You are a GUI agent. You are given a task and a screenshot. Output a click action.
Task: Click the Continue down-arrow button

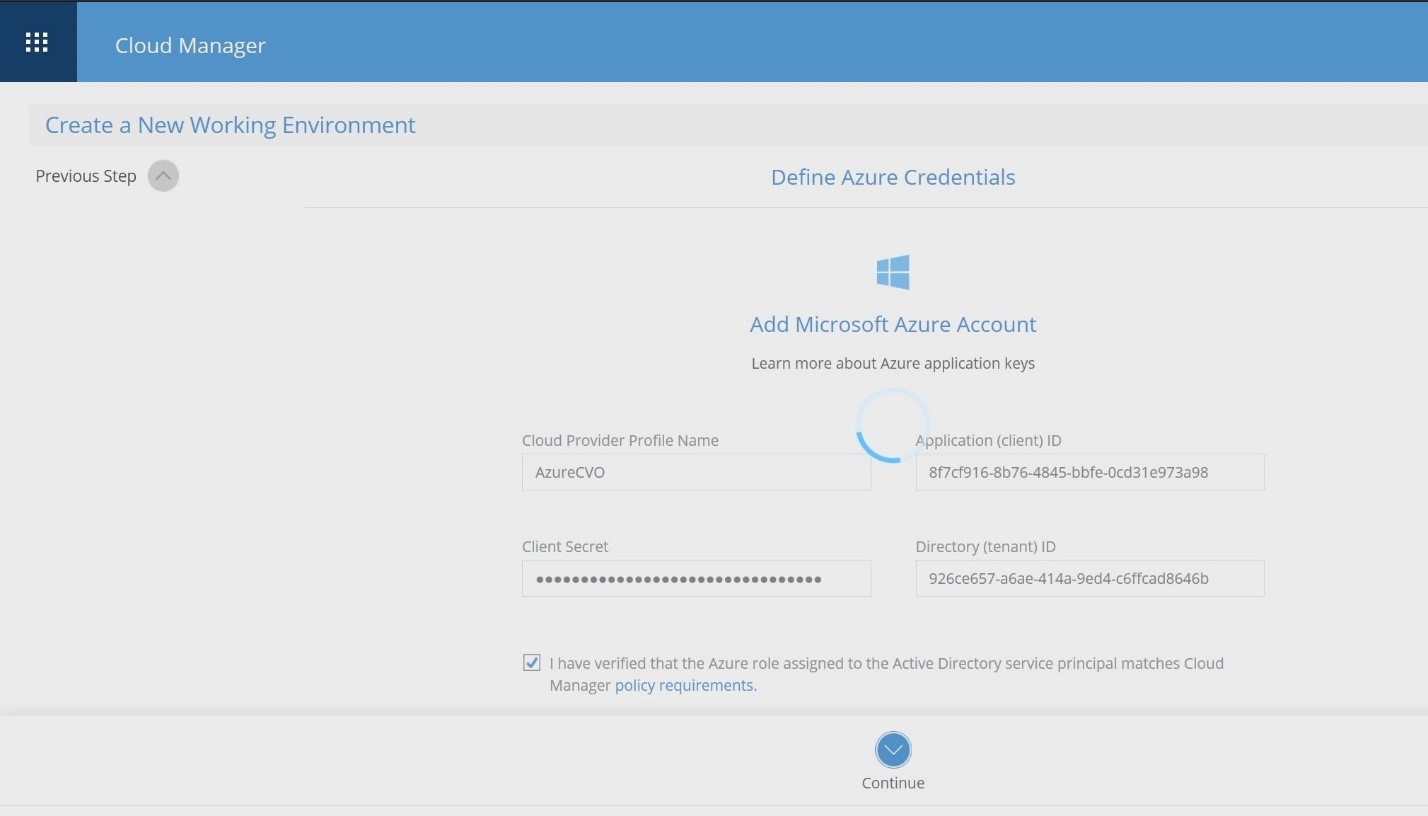coord(893,749)
